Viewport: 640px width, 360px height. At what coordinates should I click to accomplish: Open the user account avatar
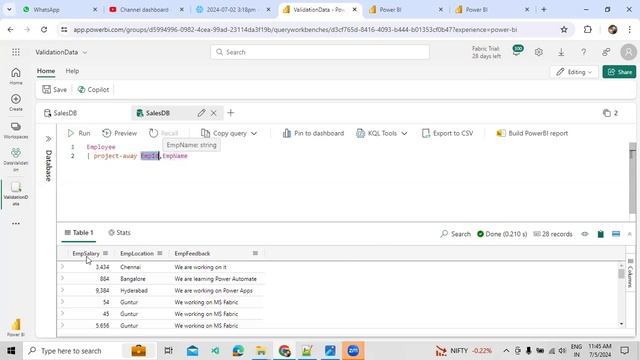click(628, 52)
